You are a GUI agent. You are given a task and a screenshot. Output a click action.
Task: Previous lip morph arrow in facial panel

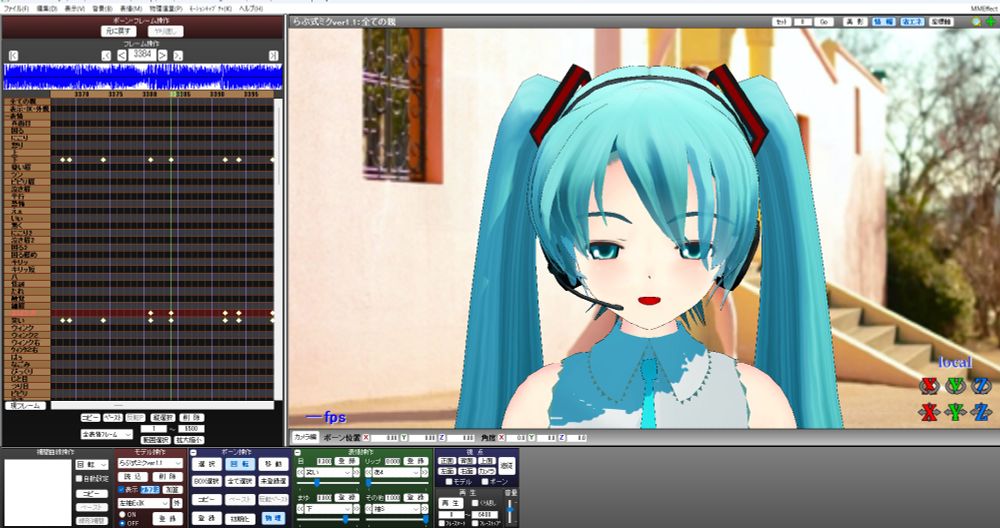click(x=369, y=473)
